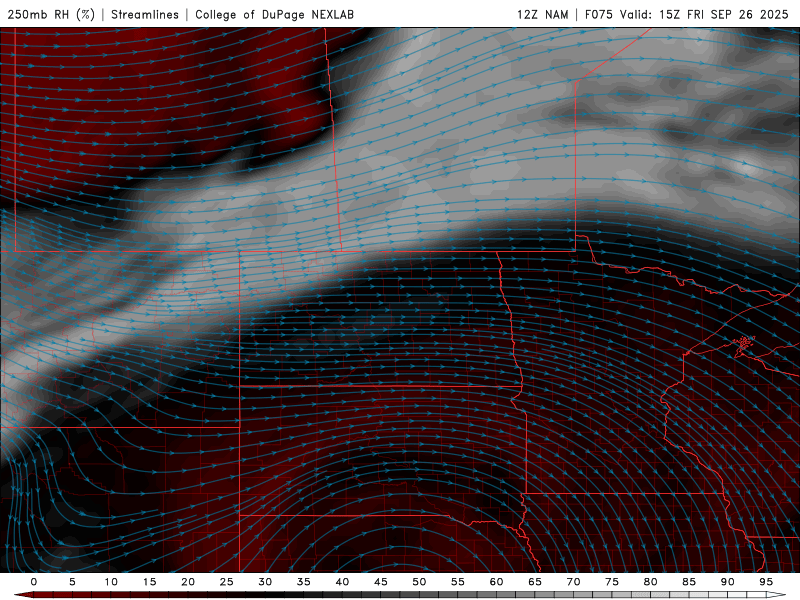
Task: Click the '5' label on the color scale
Action: click(x=72, y=582)
